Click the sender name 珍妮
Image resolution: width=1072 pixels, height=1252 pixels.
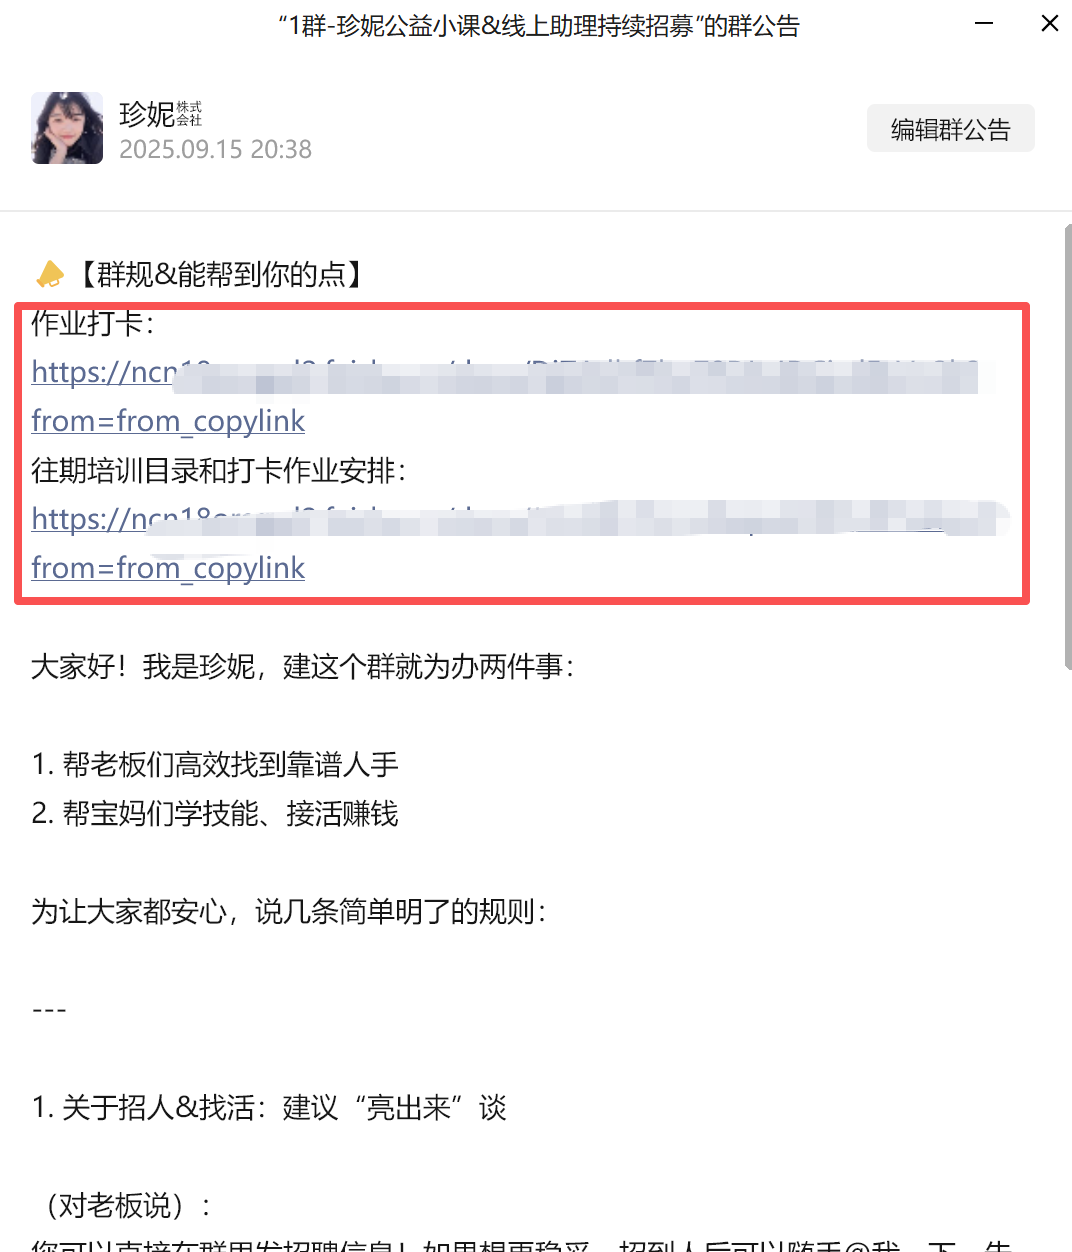pyautogui.click(x=147, y=114)
